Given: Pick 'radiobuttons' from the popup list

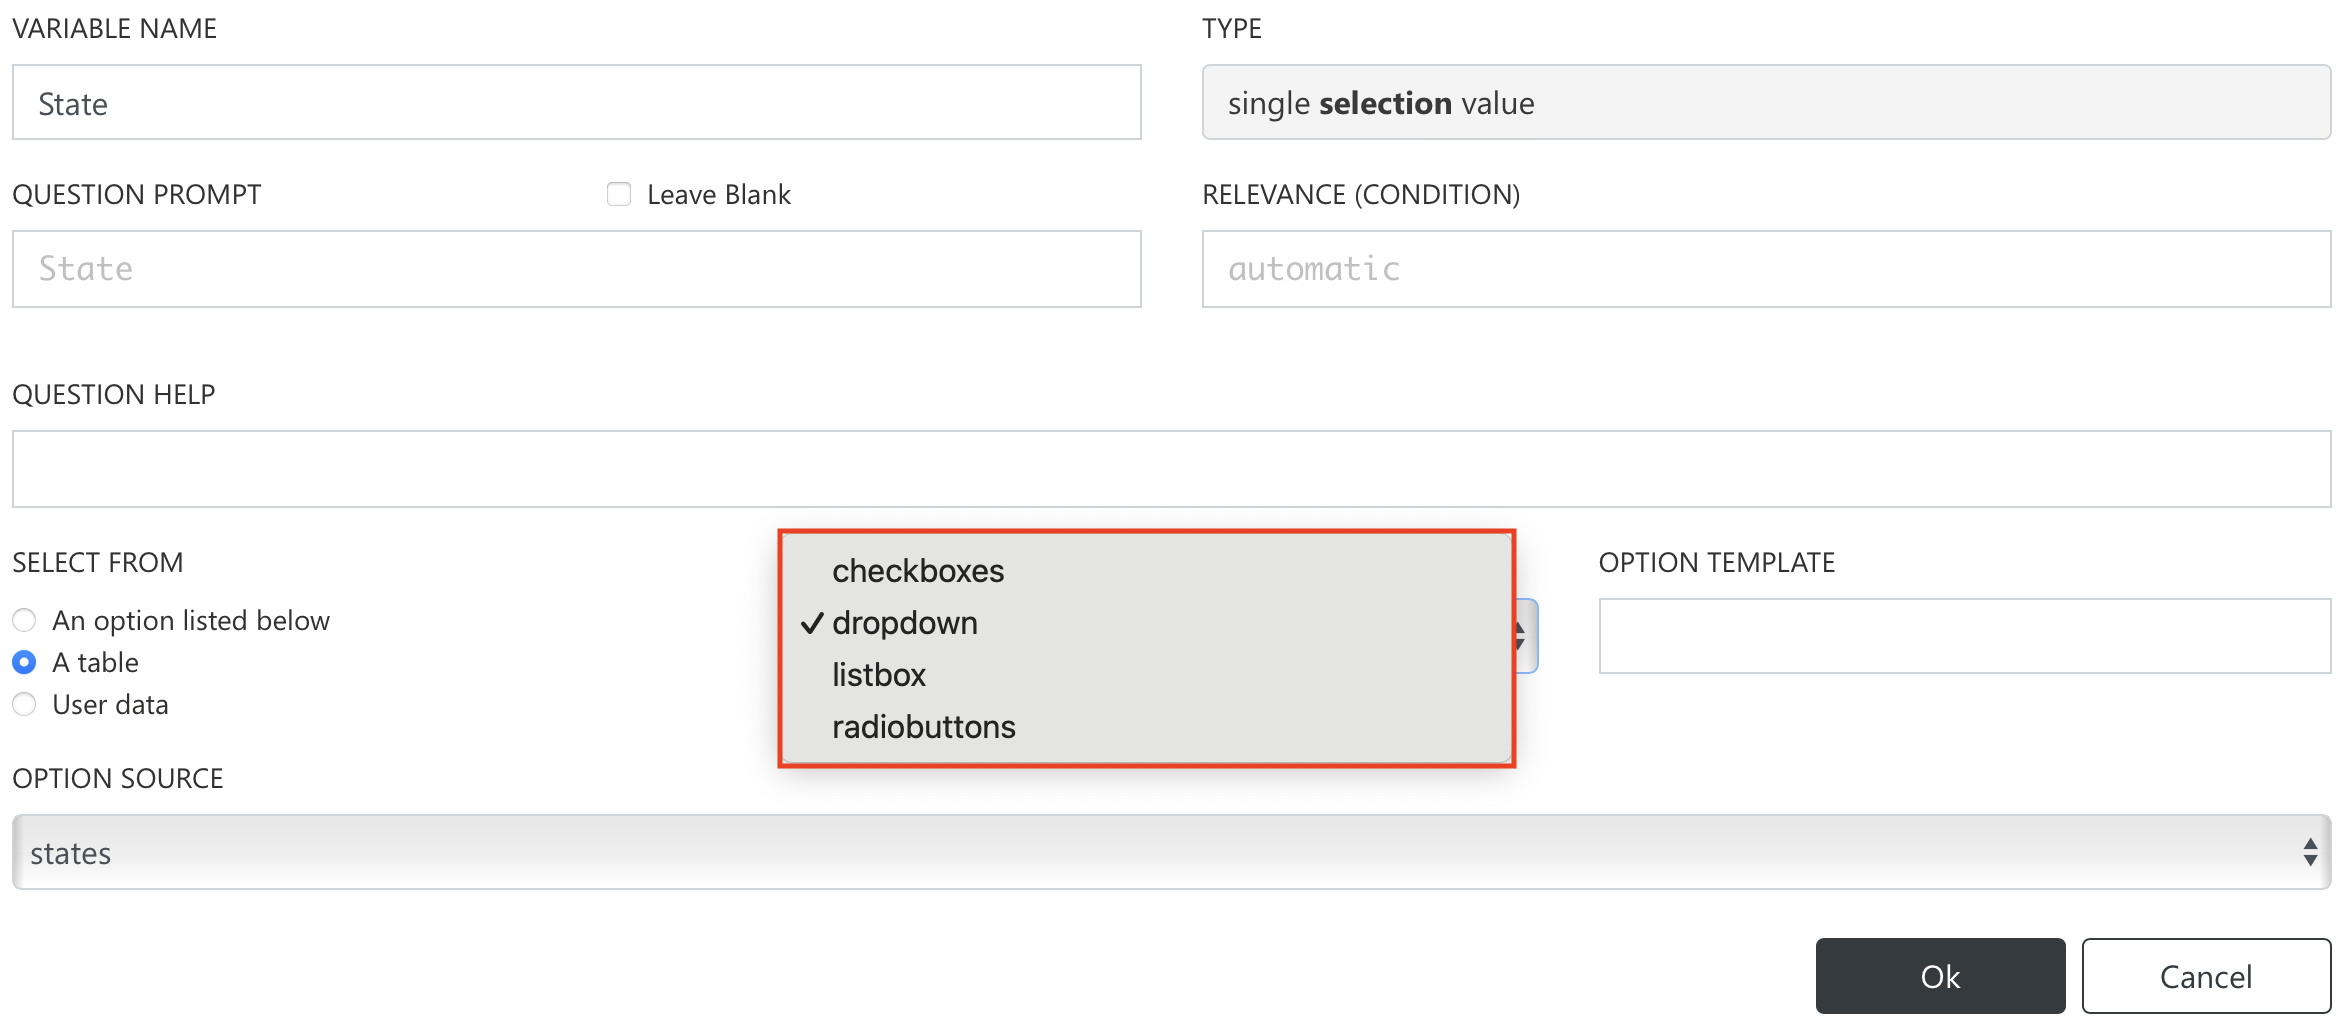Looking at the screenshot, I should click(x=923, y=727).
